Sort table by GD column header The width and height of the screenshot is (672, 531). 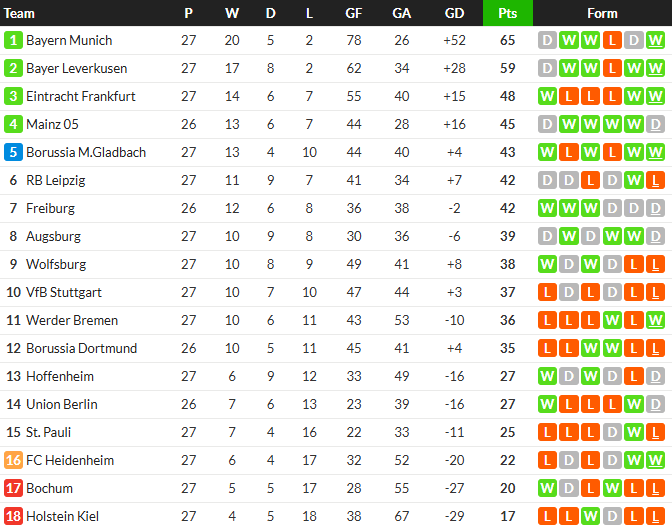click(x=454, y=13)
